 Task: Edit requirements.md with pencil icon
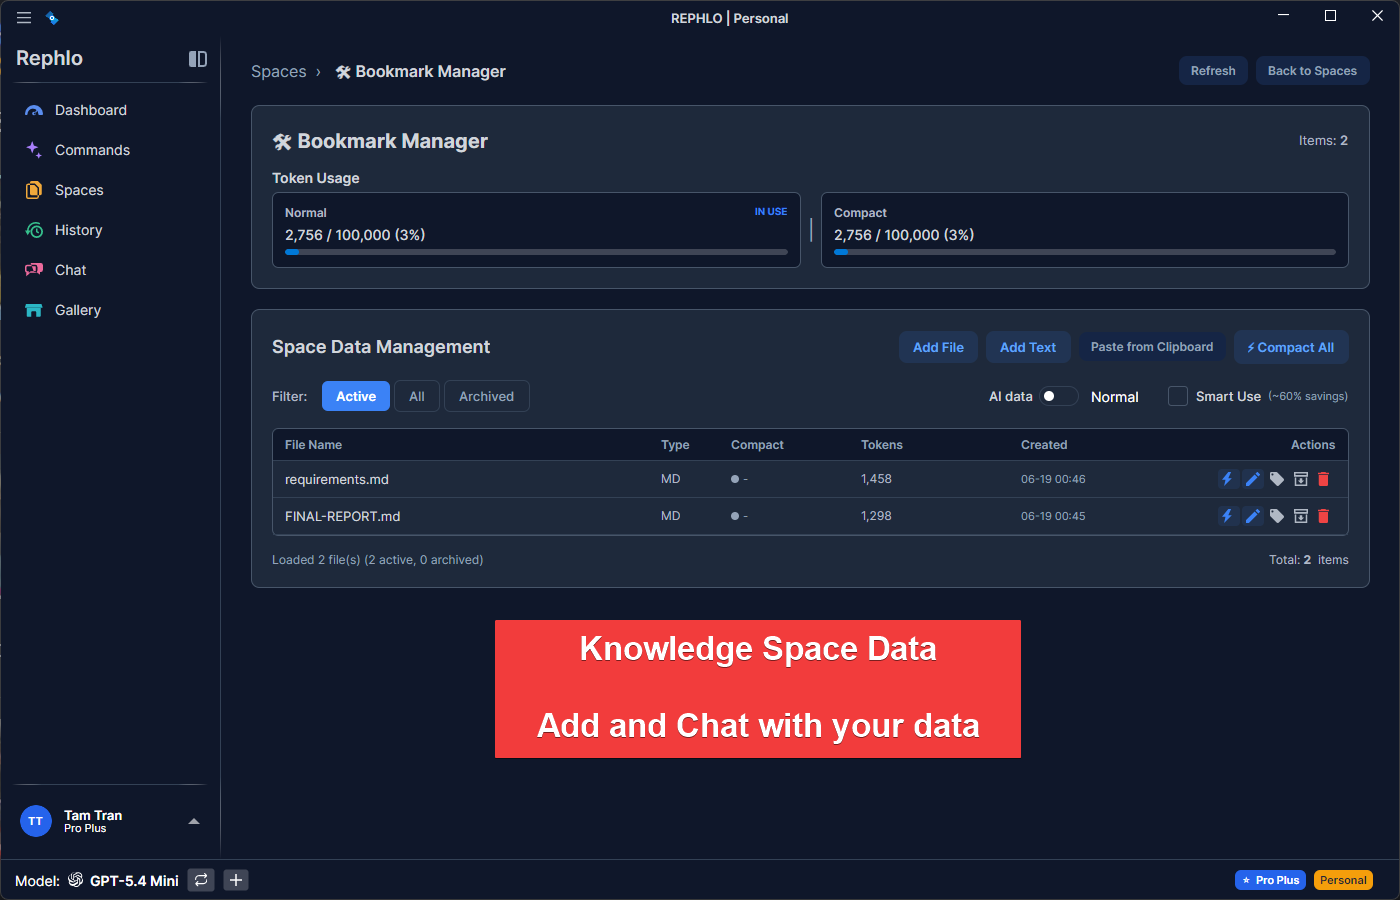coord(1252,479)
